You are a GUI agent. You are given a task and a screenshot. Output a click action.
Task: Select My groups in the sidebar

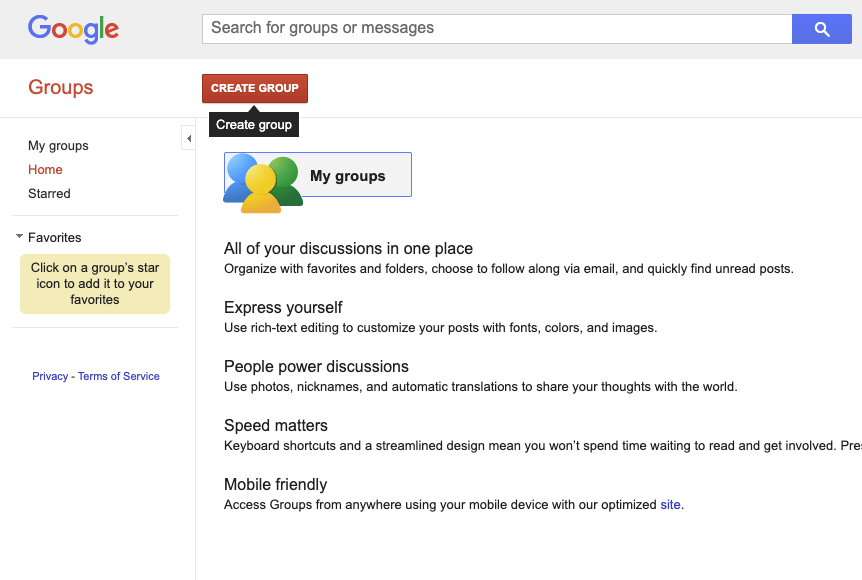tap(57, 145)
